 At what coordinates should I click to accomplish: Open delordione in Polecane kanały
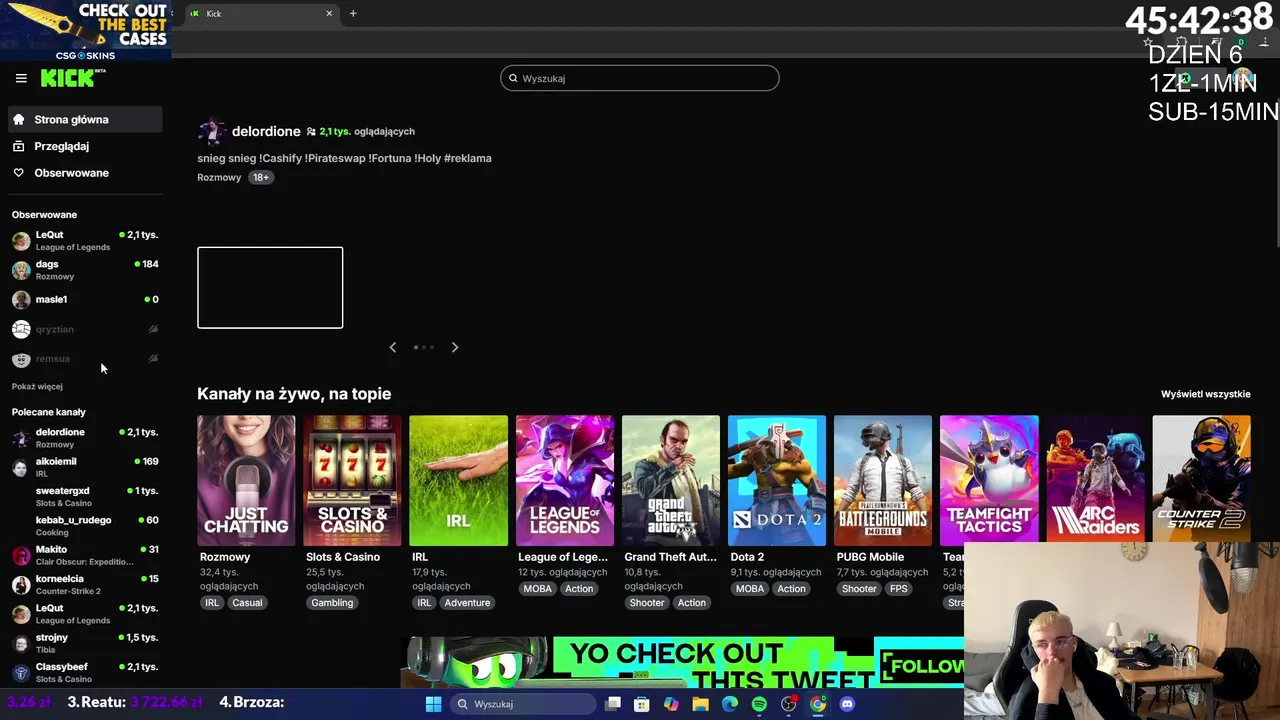coord(85,437)
